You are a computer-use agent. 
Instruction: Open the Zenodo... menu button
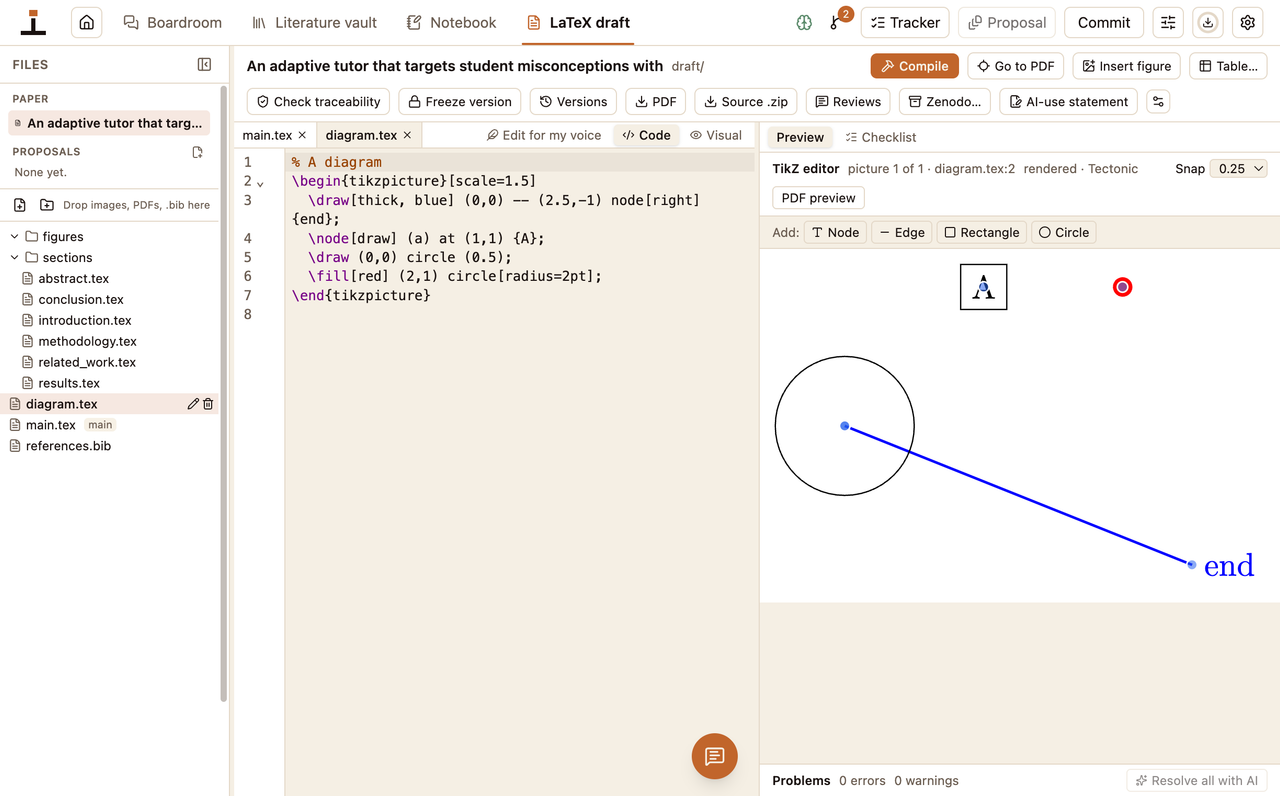pos(945,101)
